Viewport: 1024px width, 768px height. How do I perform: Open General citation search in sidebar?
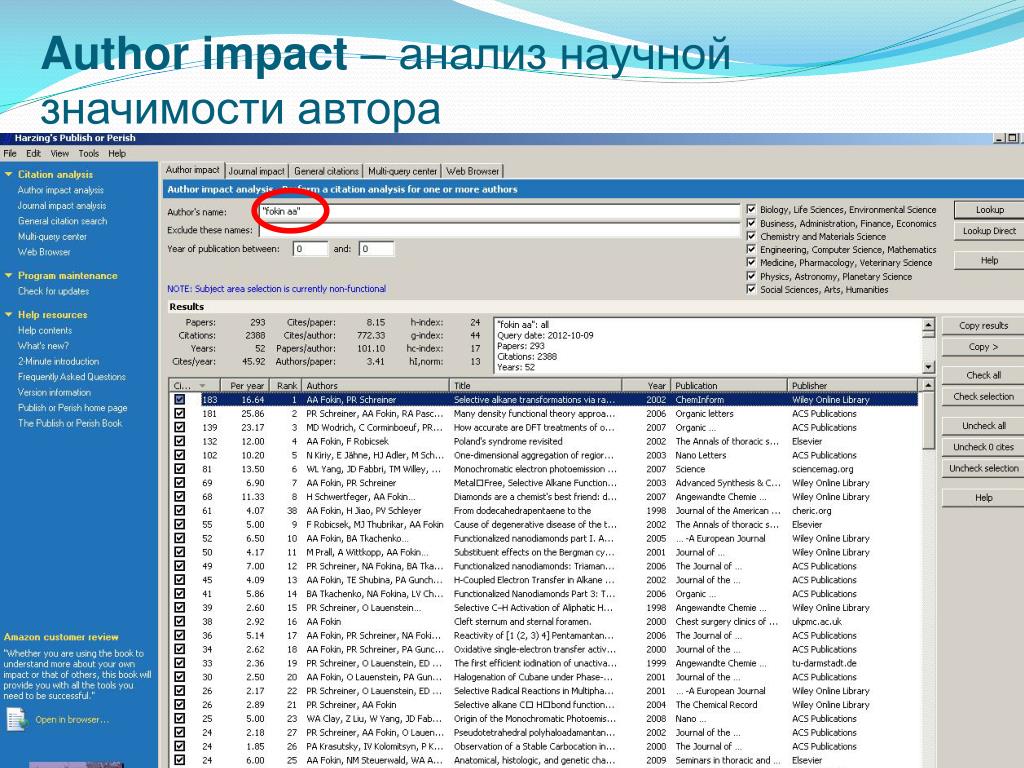point(63,221)
